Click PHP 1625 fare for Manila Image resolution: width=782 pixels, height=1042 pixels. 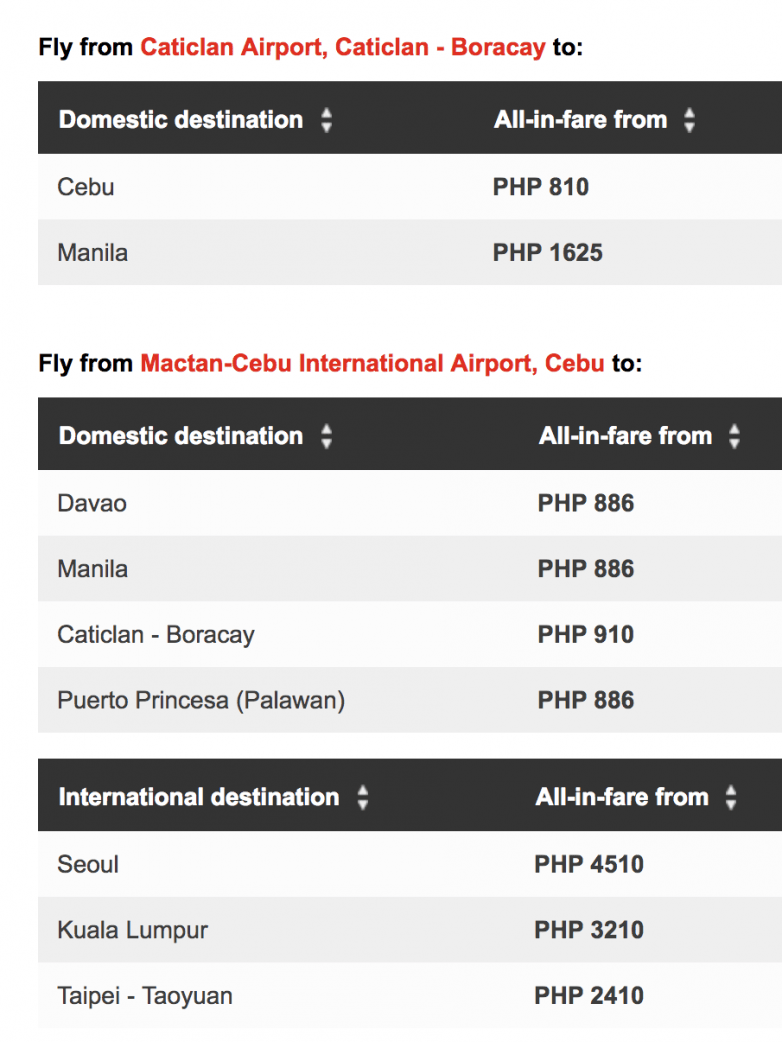pyautogui.click(x=548, y=253)
